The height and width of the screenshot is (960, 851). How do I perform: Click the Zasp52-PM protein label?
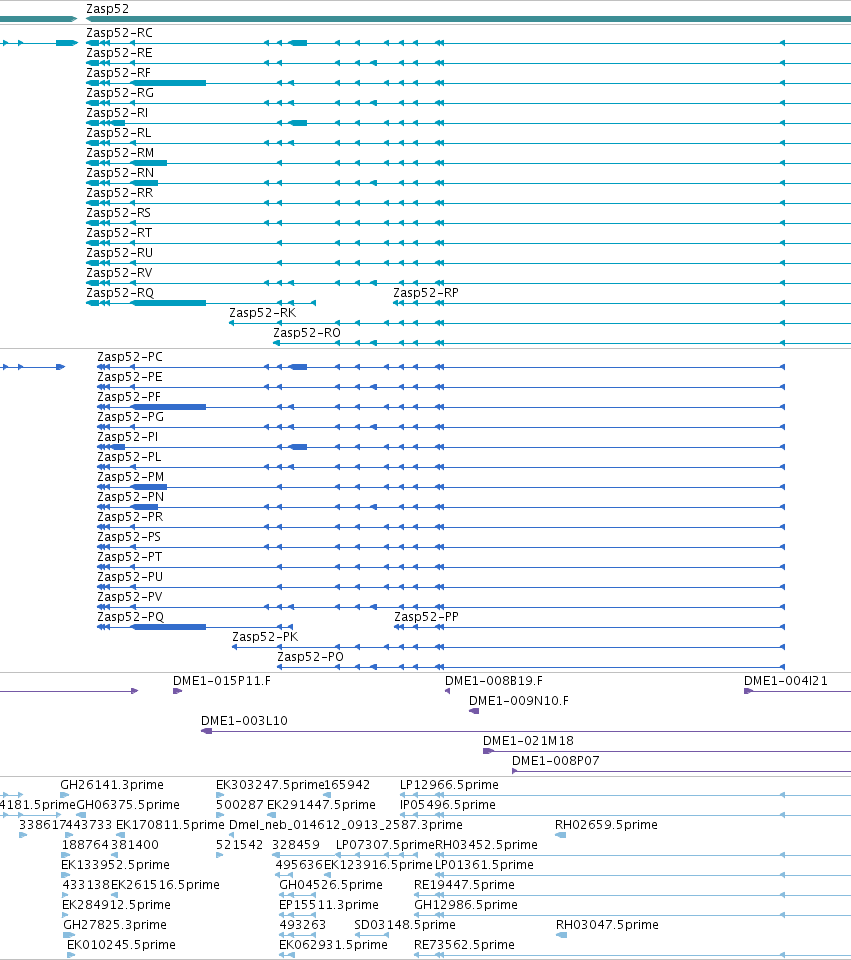(131, 477)
